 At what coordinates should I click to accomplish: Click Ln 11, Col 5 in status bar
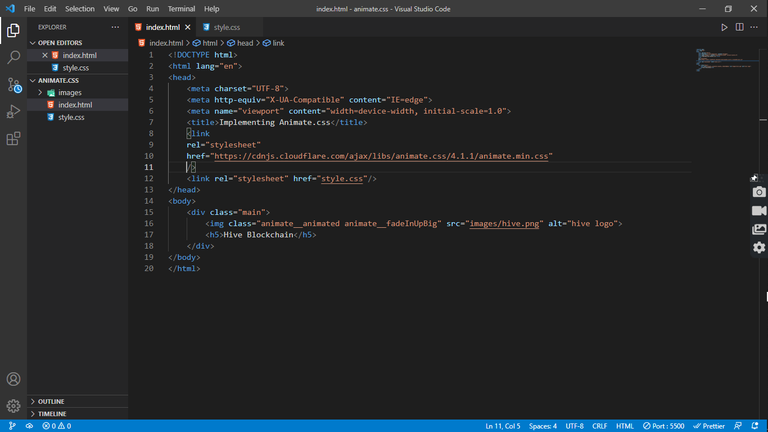(503, 426)
